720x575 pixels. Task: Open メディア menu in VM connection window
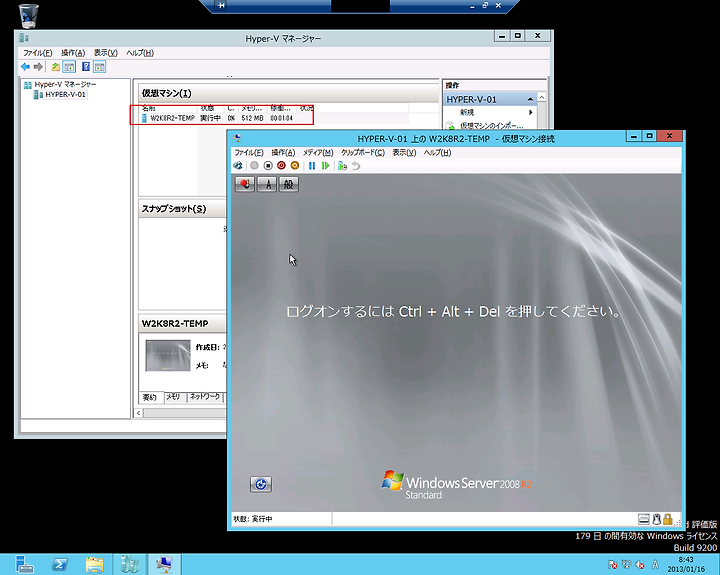[x=318, y=152]
